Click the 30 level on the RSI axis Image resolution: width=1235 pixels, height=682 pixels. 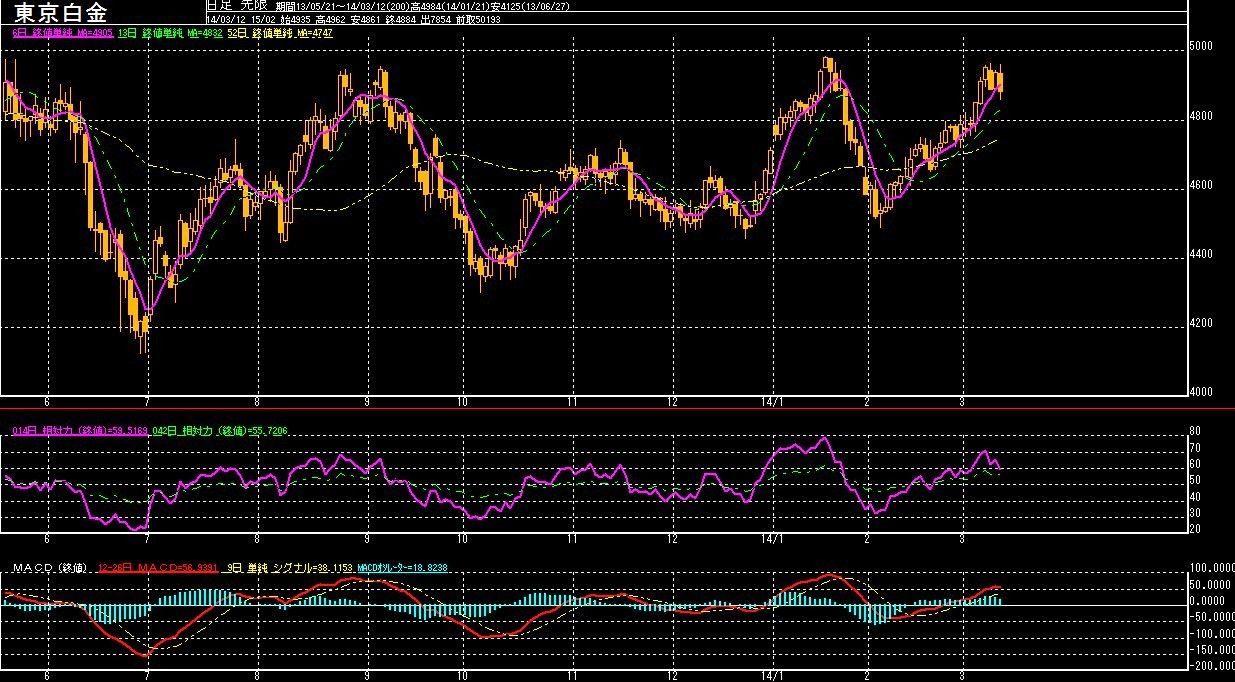[1194, 513]
